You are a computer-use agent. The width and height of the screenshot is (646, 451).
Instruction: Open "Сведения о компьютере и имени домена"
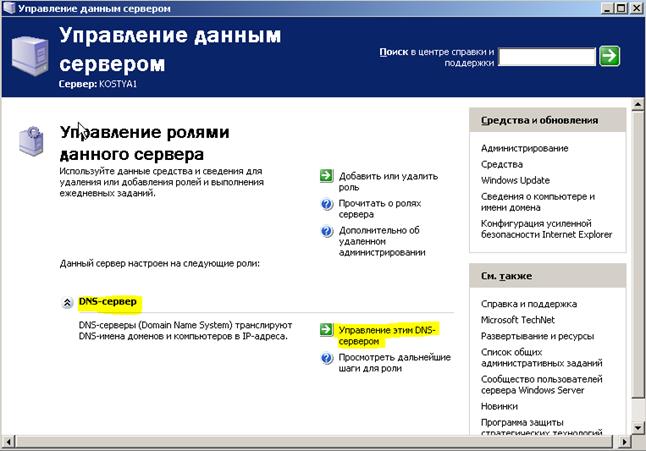[x=538, y=202]
